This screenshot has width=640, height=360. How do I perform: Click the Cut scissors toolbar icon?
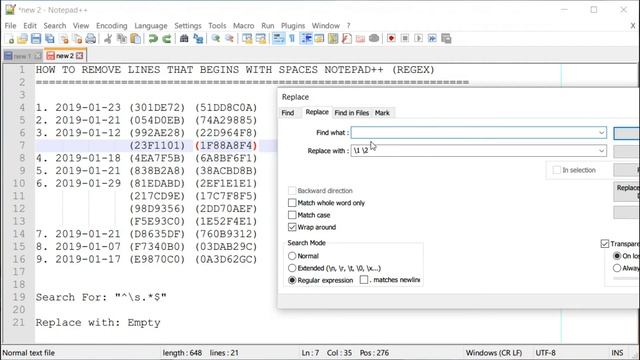coord(108,39)
